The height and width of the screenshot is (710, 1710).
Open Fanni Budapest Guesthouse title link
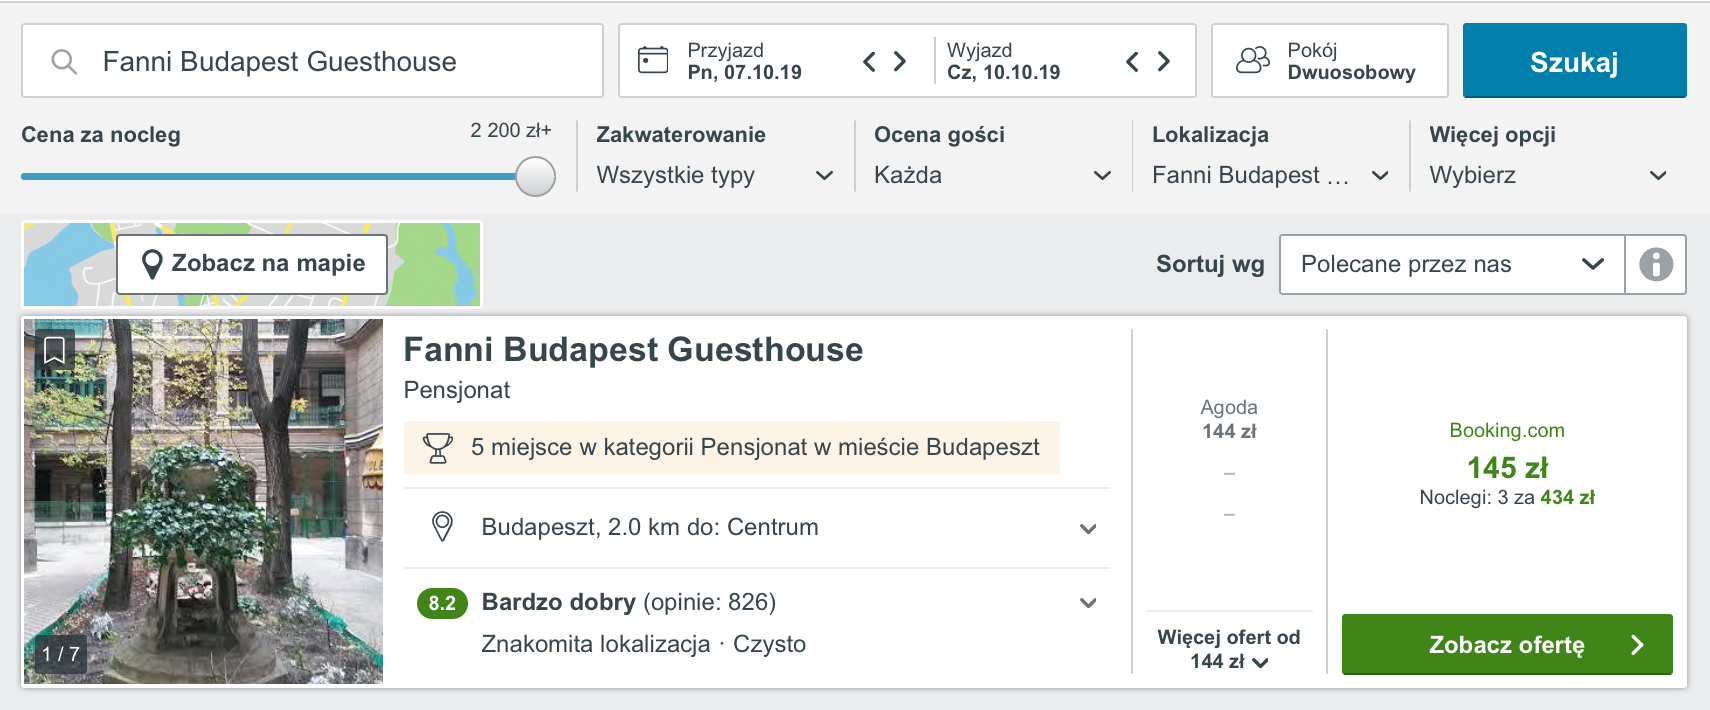(x=633, y=350)
